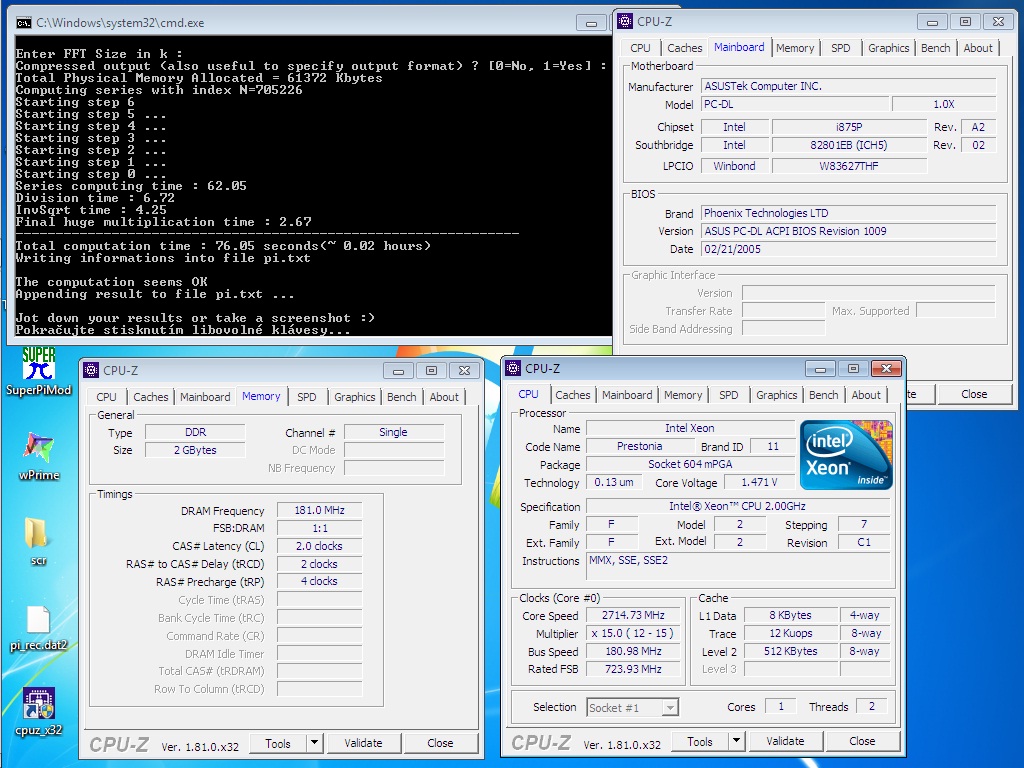Open Caches tab in front CPU window
1024x768 pixels.
pos(572,395)
